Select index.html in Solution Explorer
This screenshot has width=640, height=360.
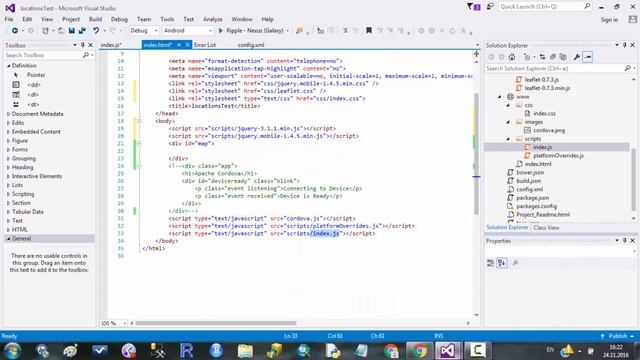click(x=538, y=164)
